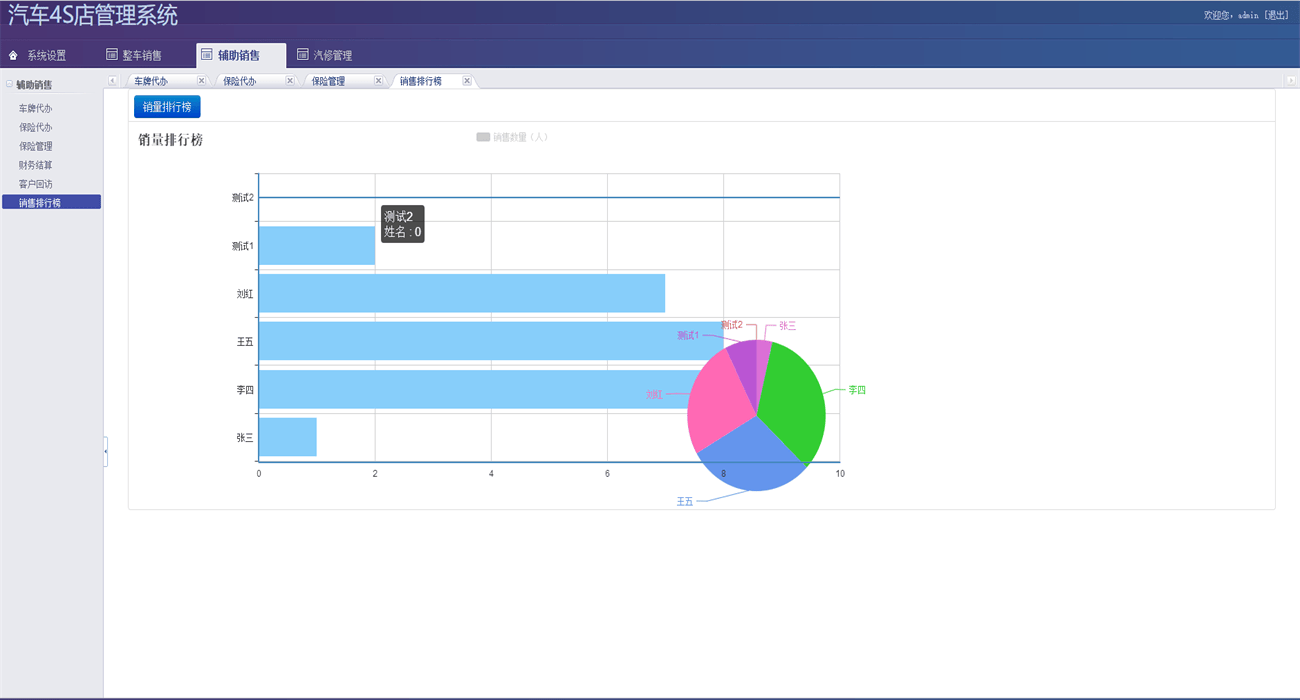Log out via the 退出 link

1277,15
